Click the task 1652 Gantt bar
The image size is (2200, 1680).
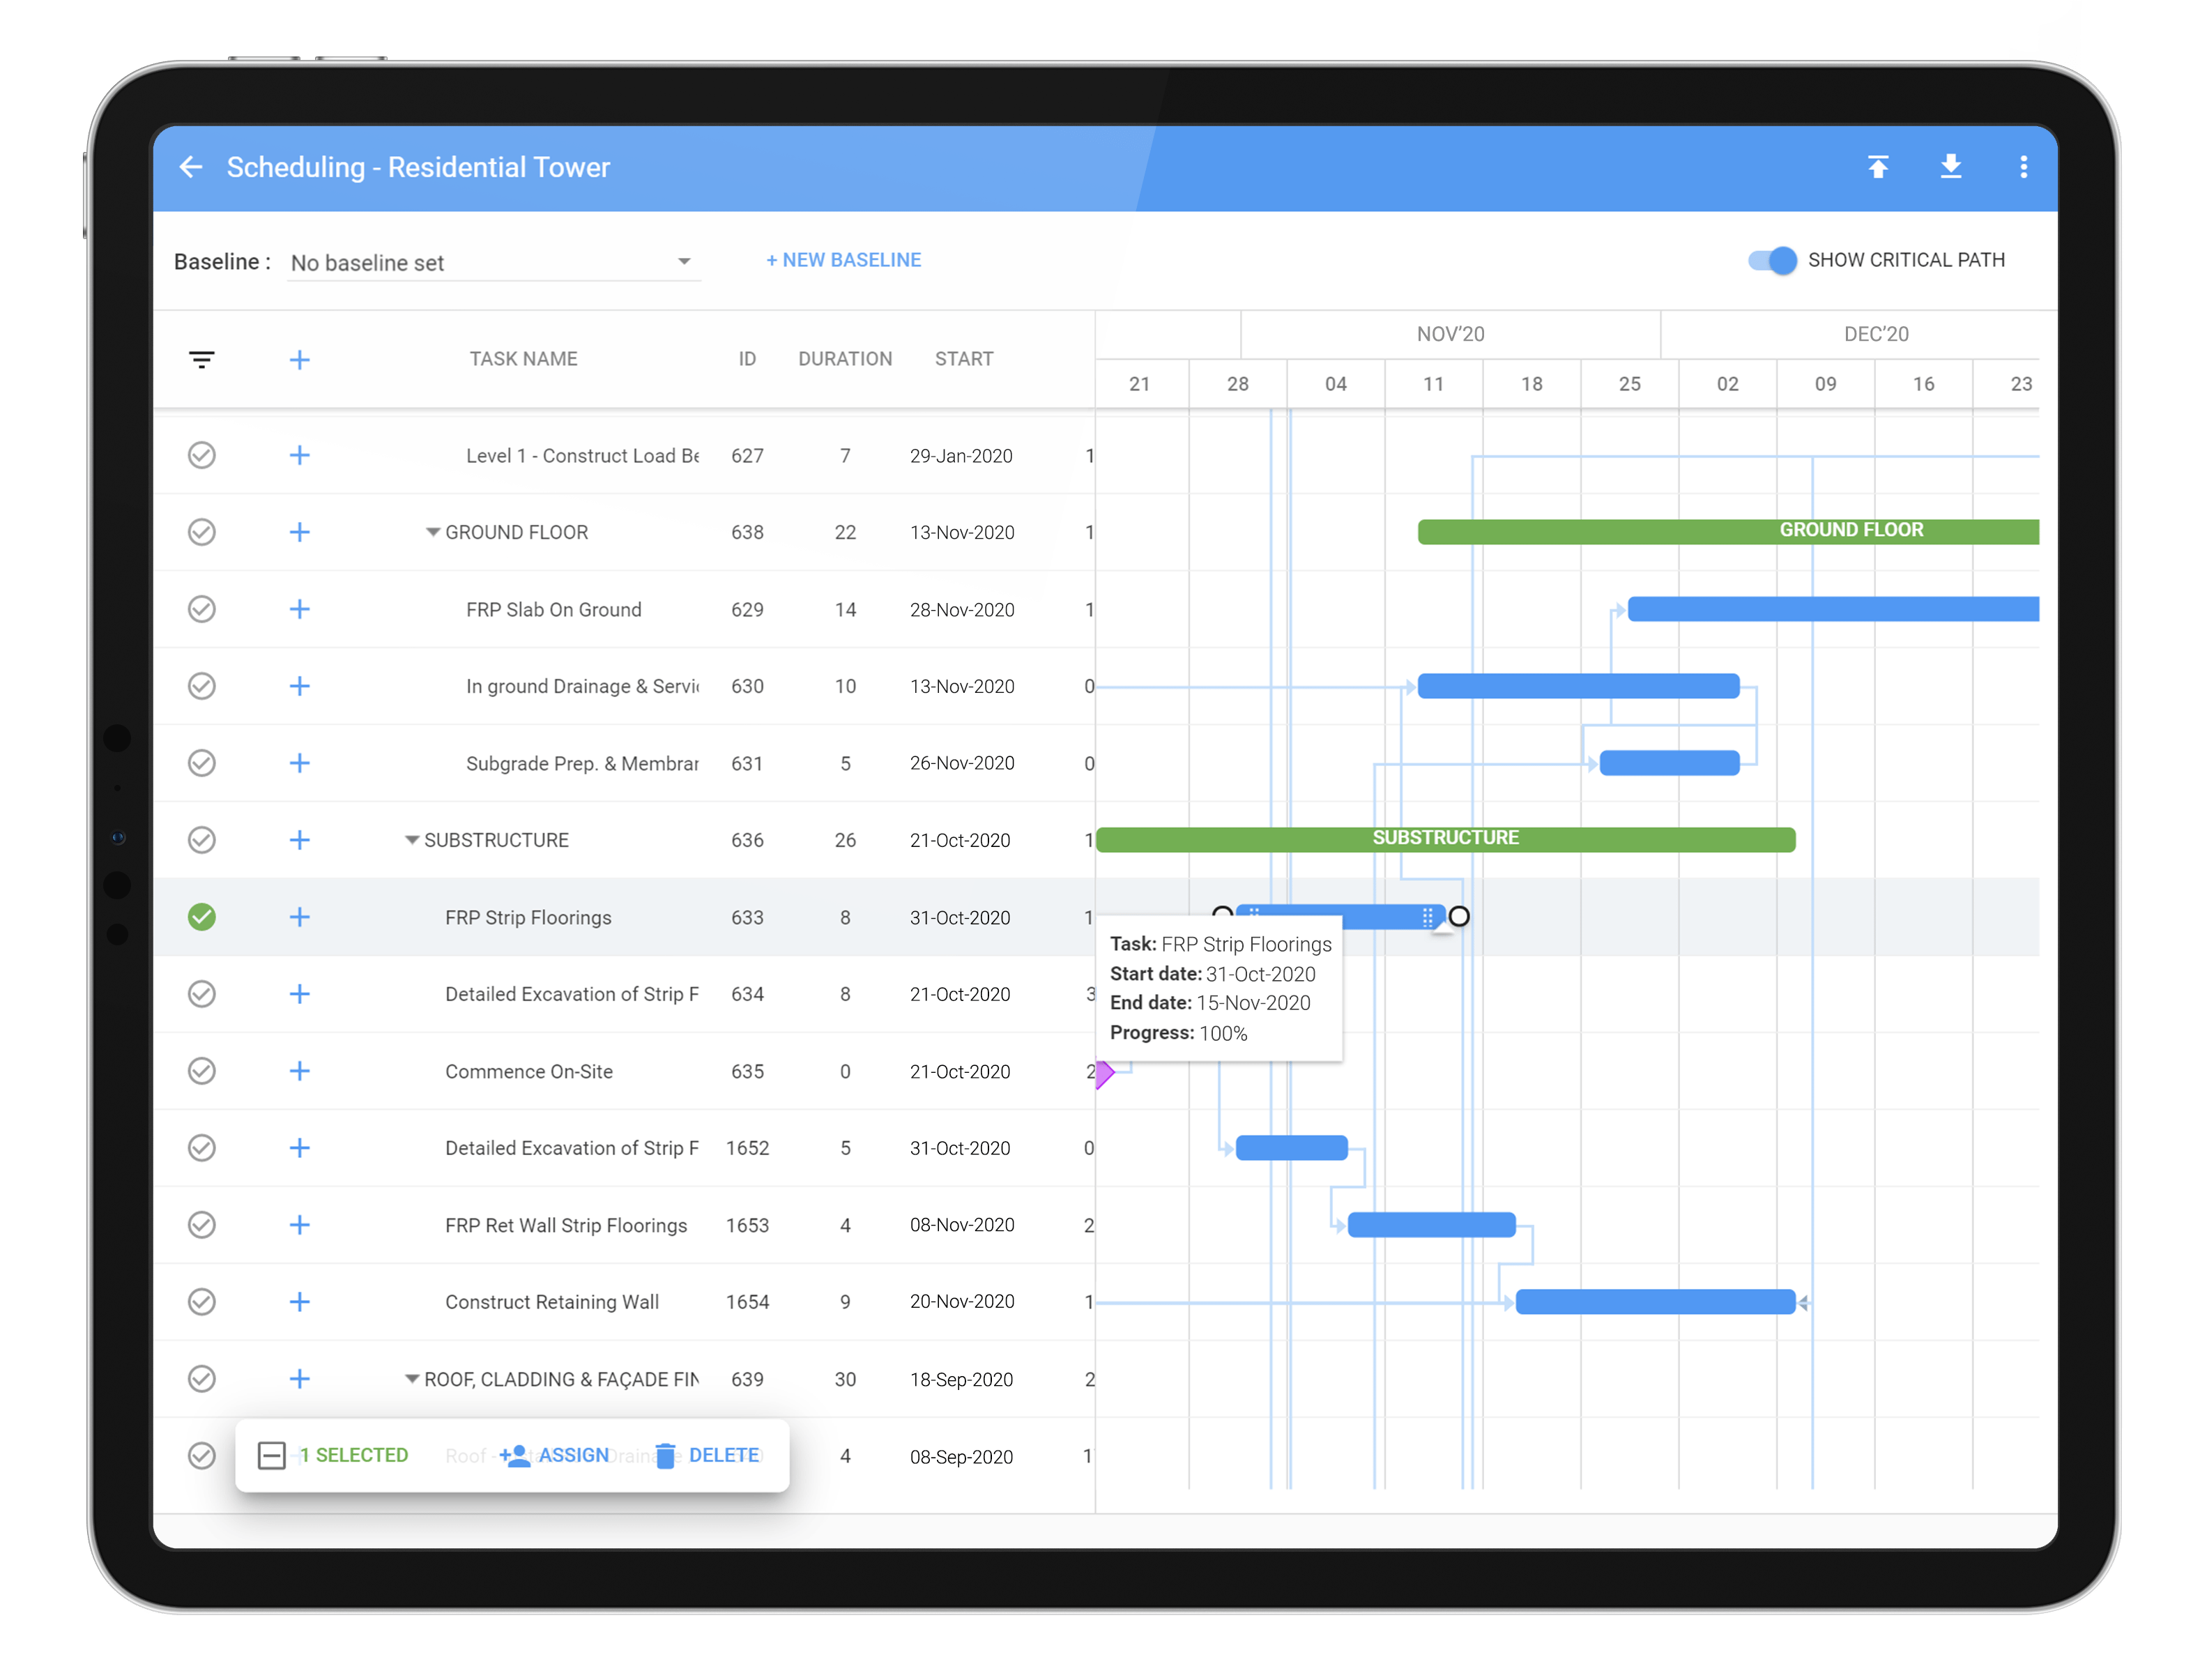[1293, 1149]
